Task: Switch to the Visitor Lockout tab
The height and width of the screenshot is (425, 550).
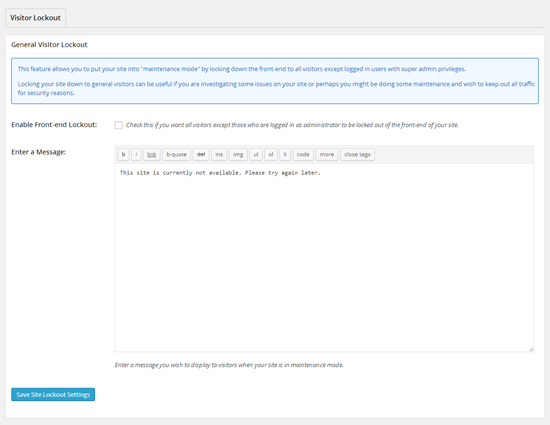Action: click(35, 18)
